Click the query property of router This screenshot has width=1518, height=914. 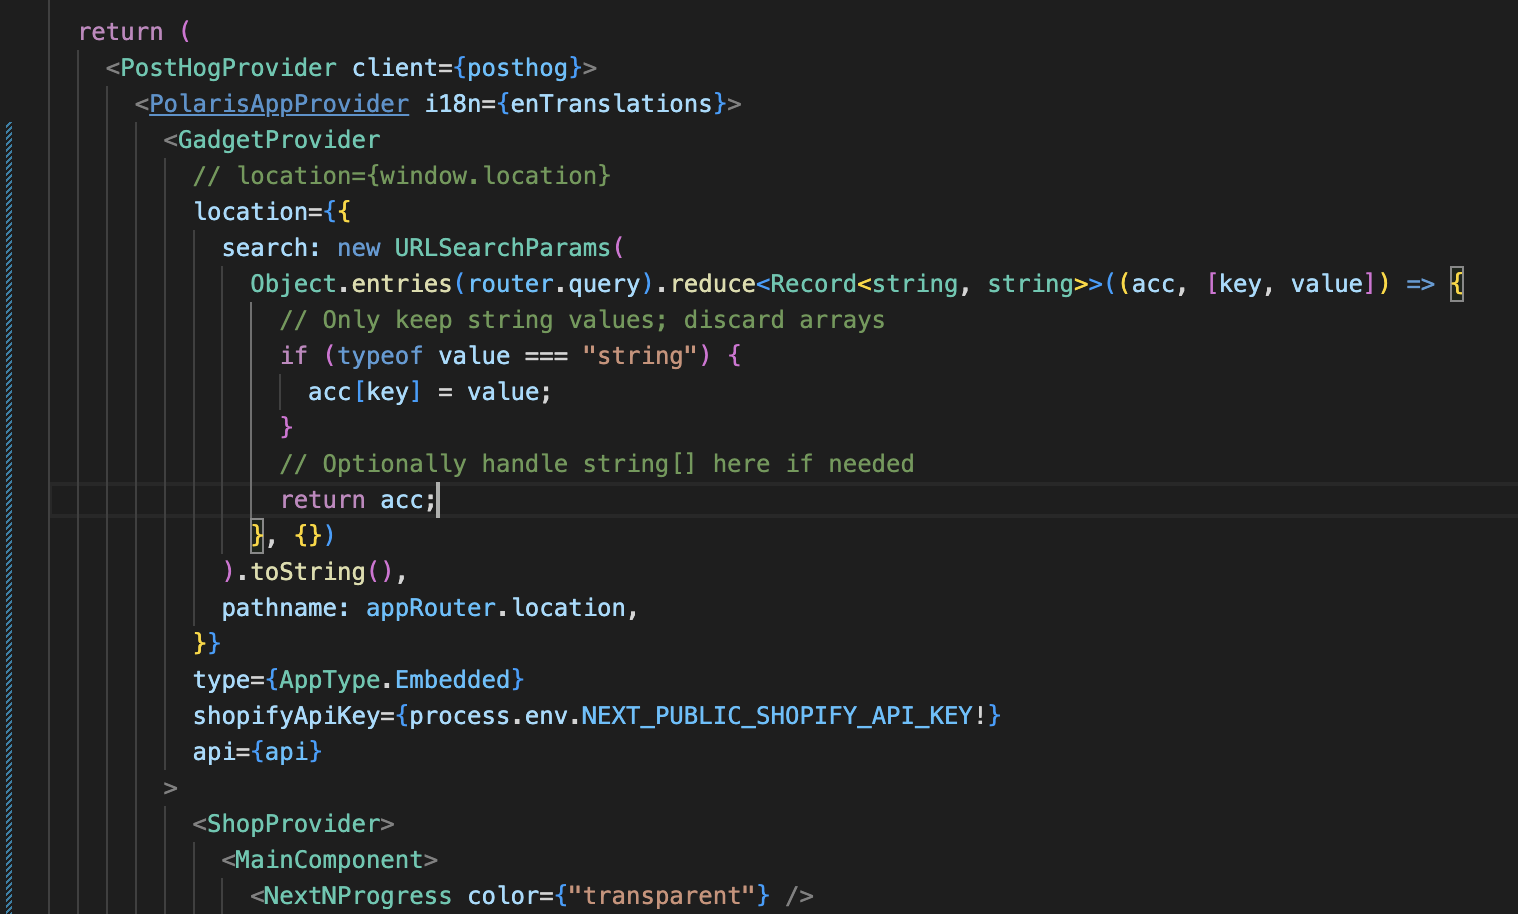[604, 284]
